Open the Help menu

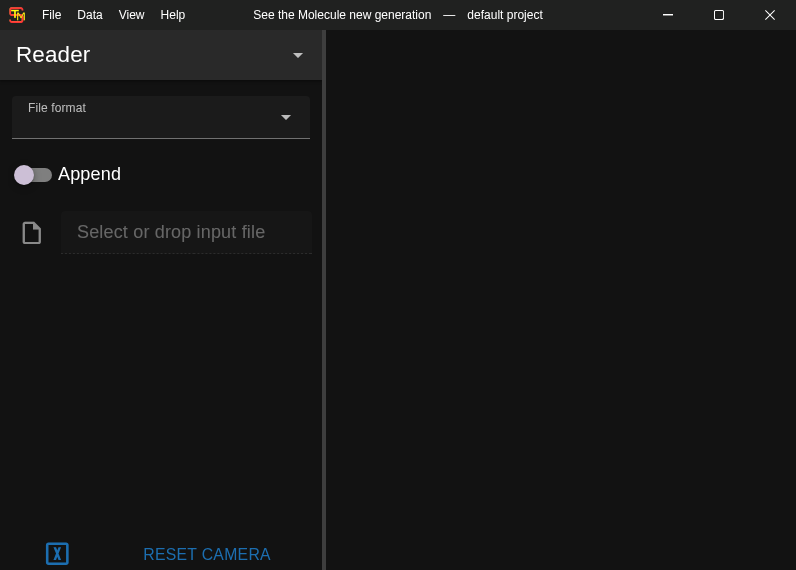173,15
